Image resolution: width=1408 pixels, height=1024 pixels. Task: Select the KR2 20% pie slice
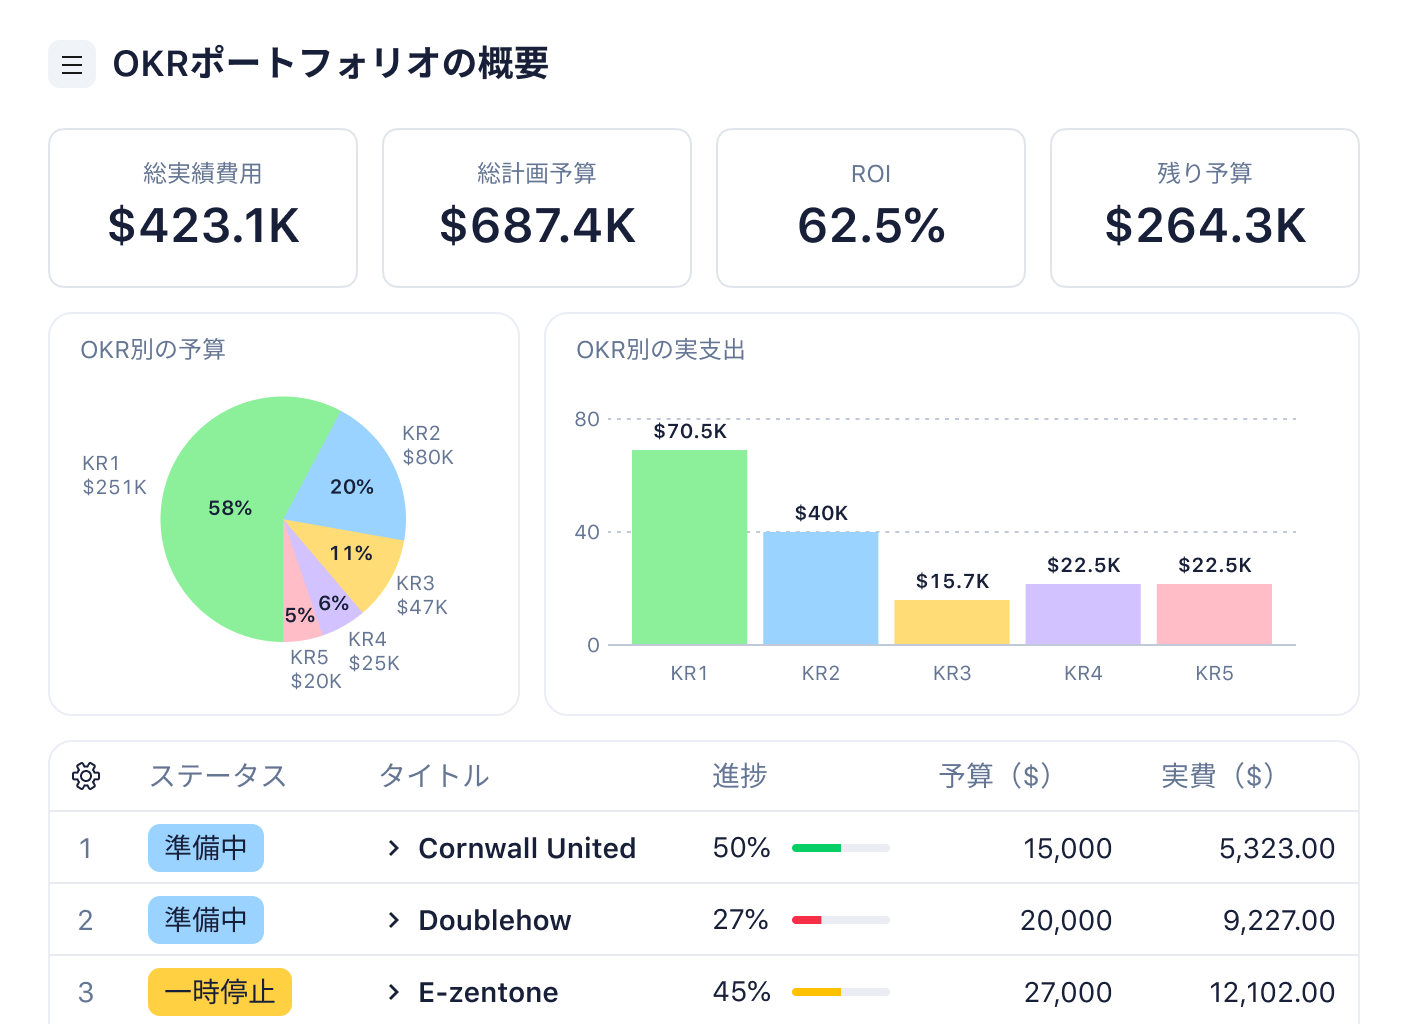click(x=350, y=487)
